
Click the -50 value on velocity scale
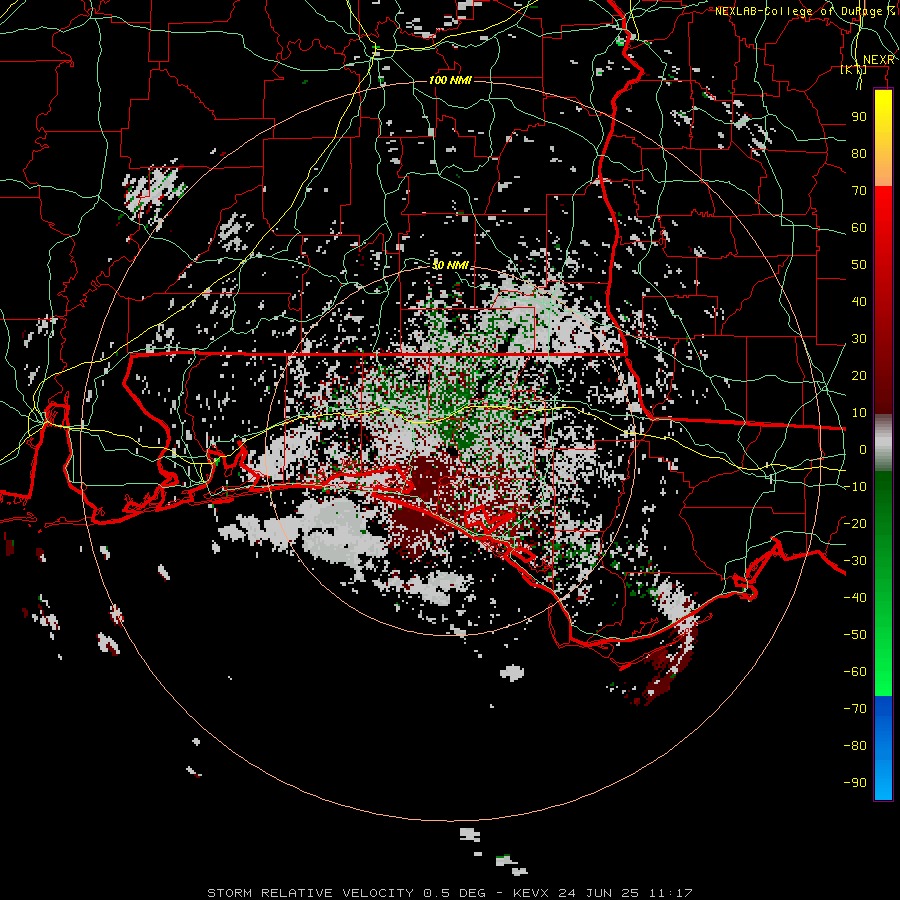[x=855, y=634]
